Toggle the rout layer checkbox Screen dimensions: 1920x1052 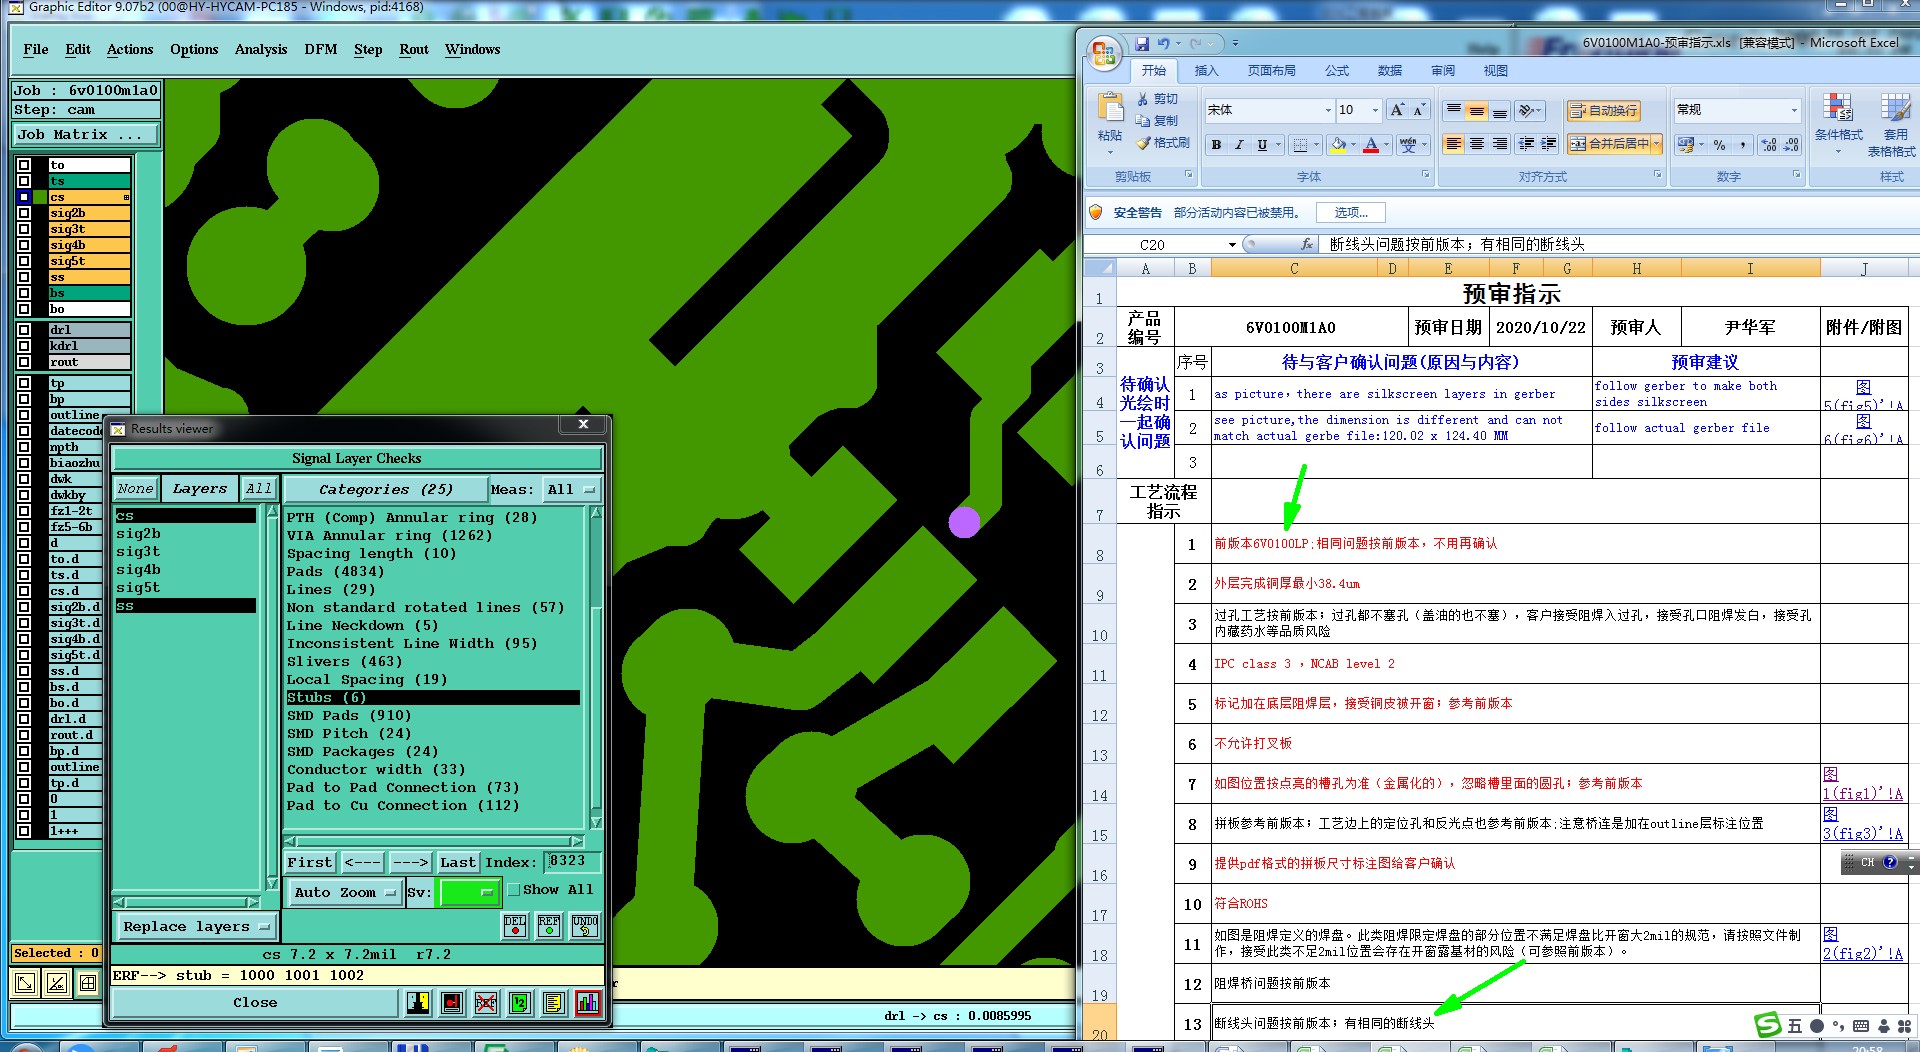(24, 362)
